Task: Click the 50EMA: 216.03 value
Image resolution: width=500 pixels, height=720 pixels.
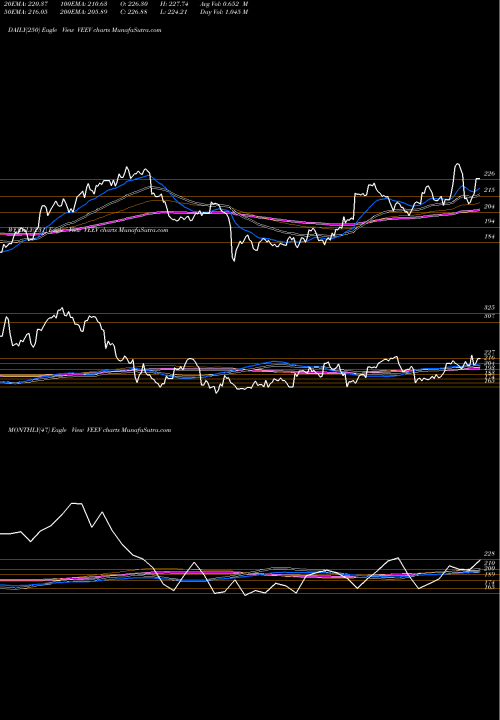Action: 25,12
